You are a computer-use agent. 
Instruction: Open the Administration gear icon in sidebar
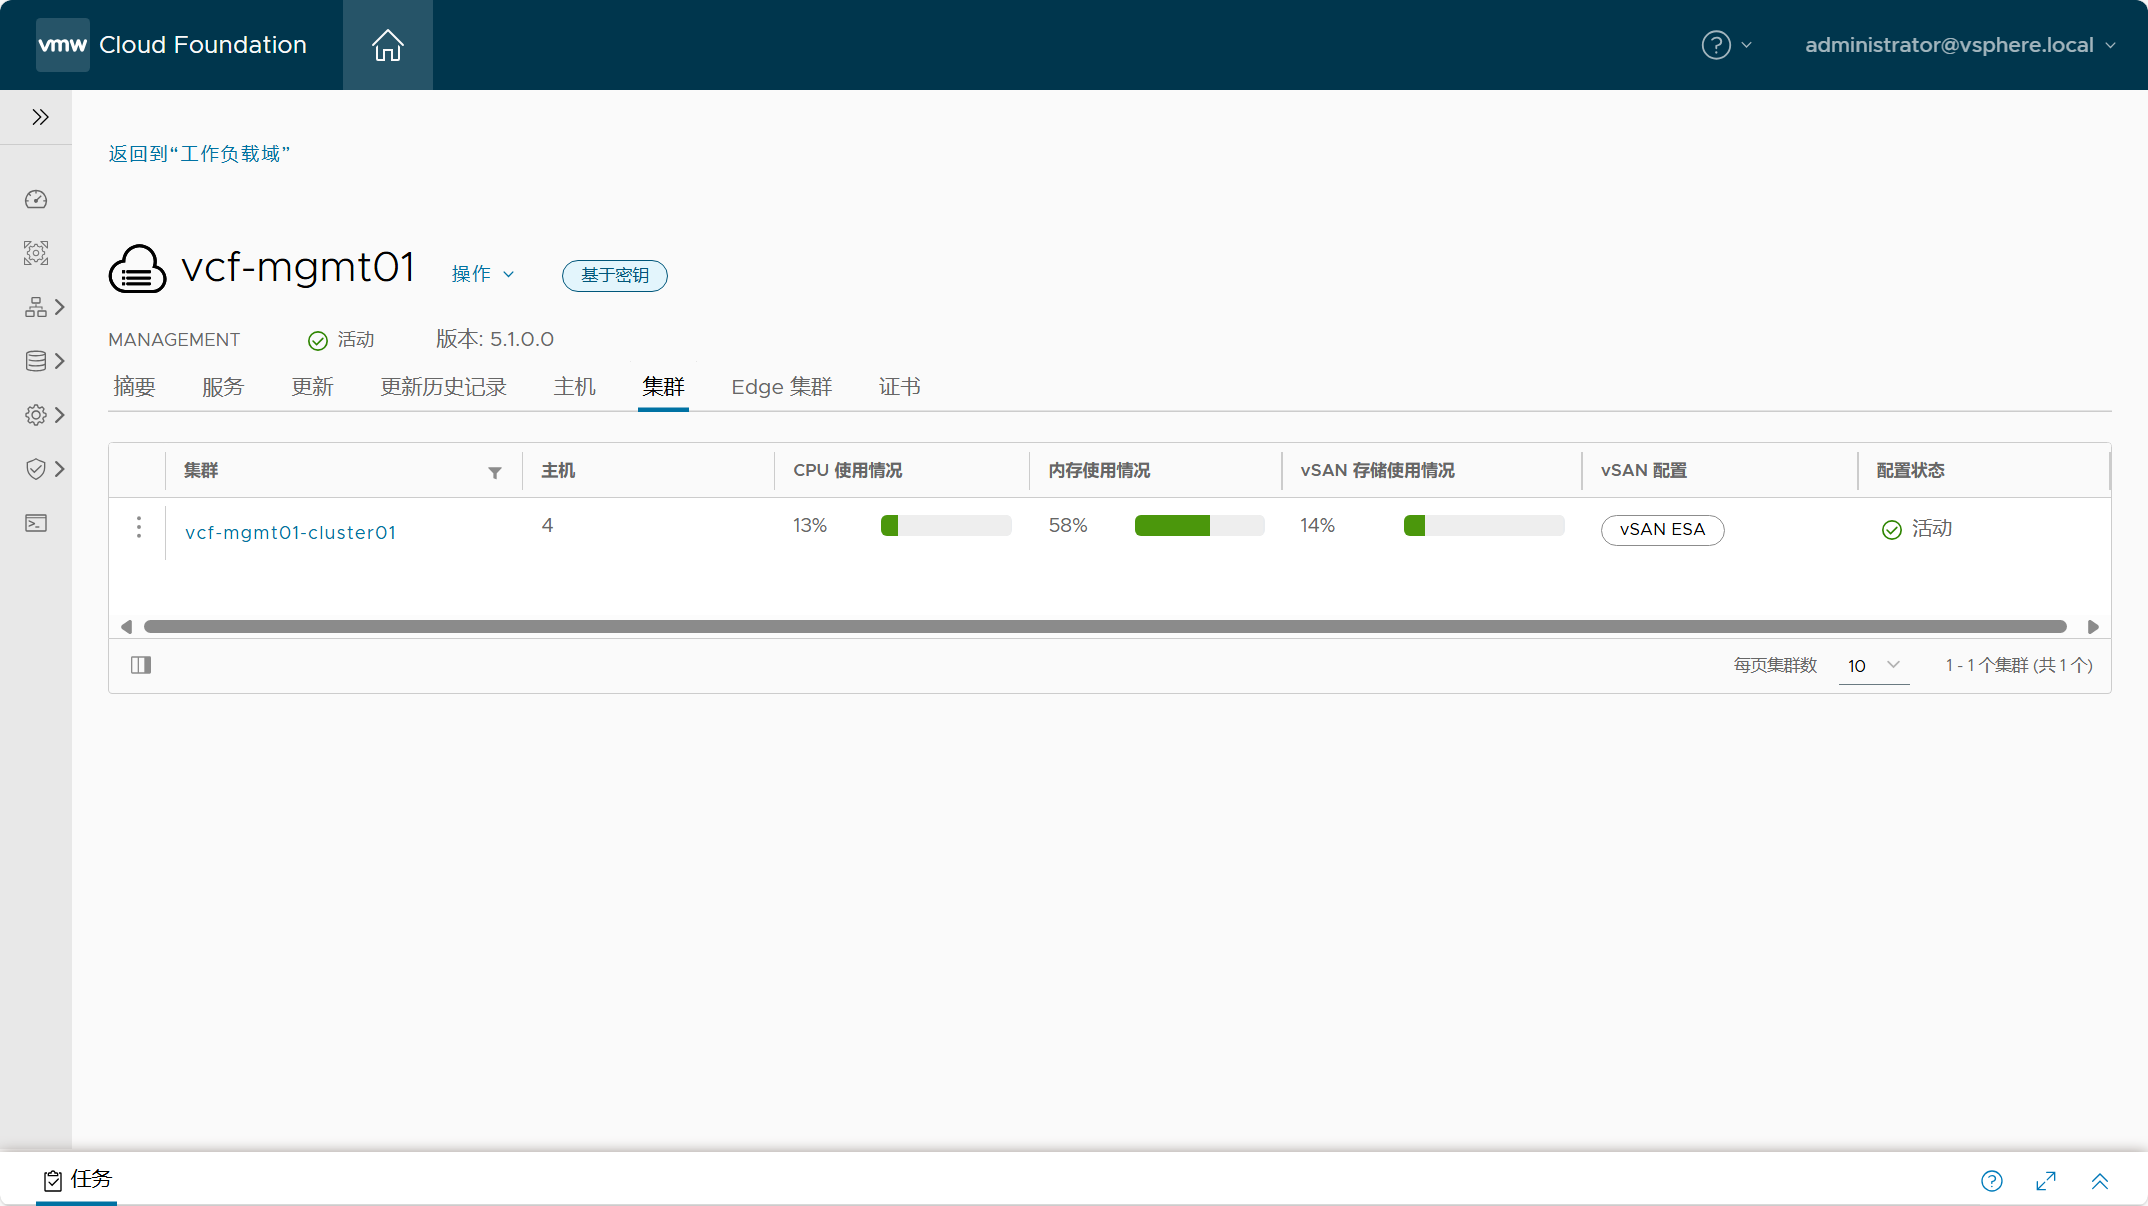point(36,415)
